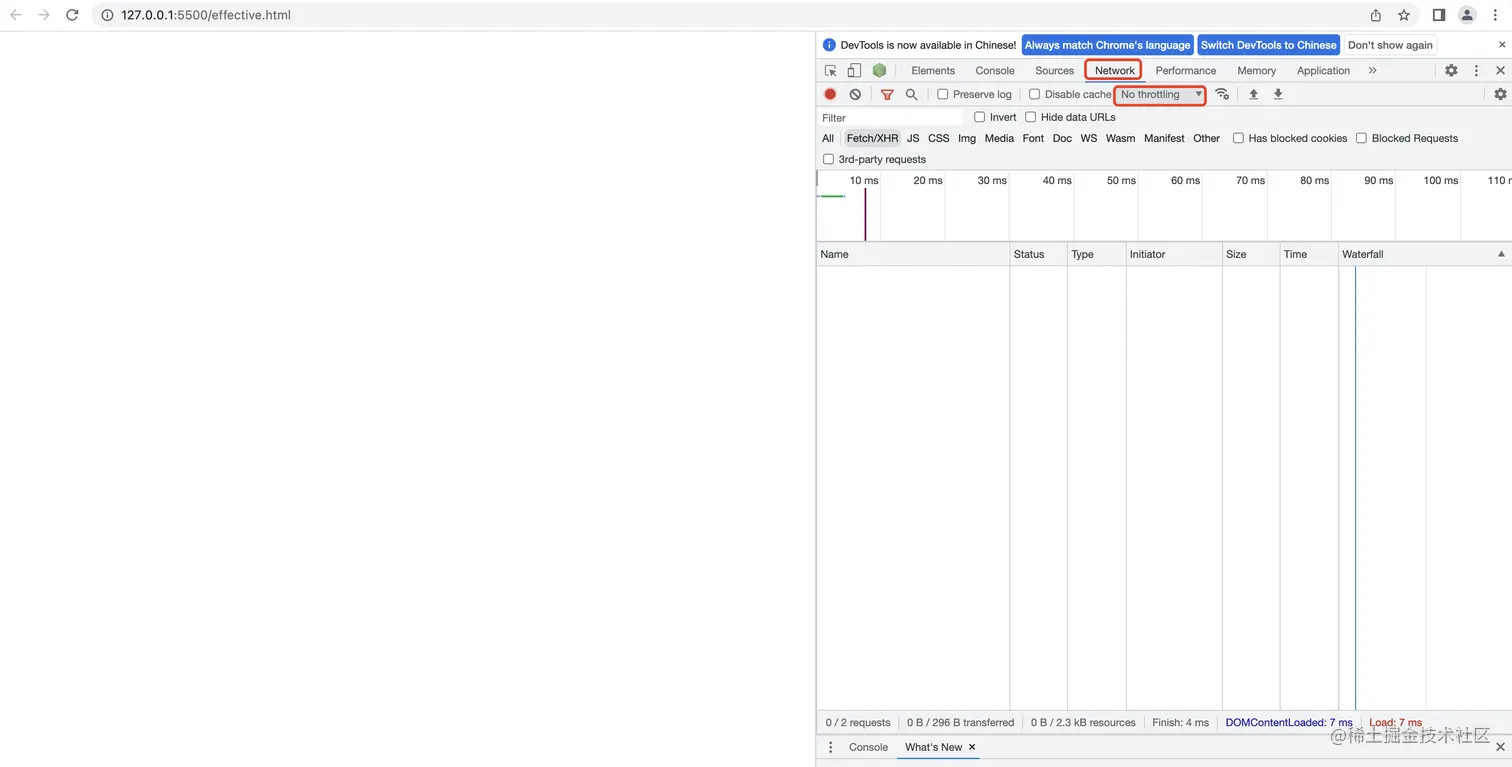1512x767 pixels.
Task: Open Chrome's three-dot menu
Action: click(1496, 15)
